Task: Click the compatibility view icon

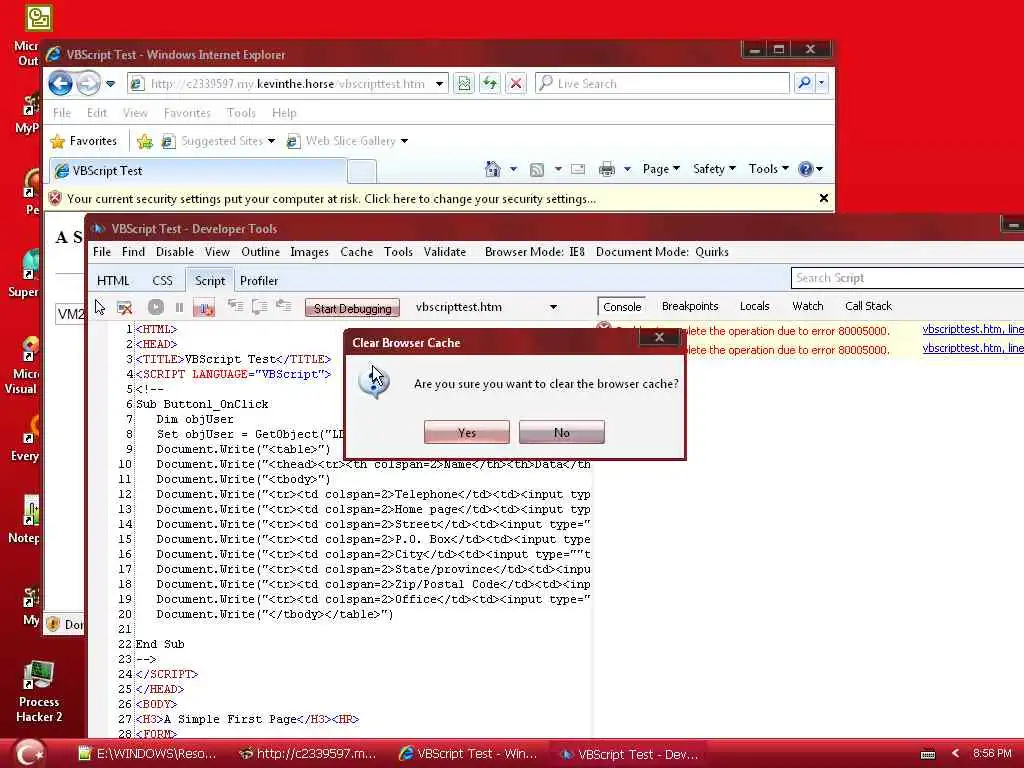Action: point(464,84)
